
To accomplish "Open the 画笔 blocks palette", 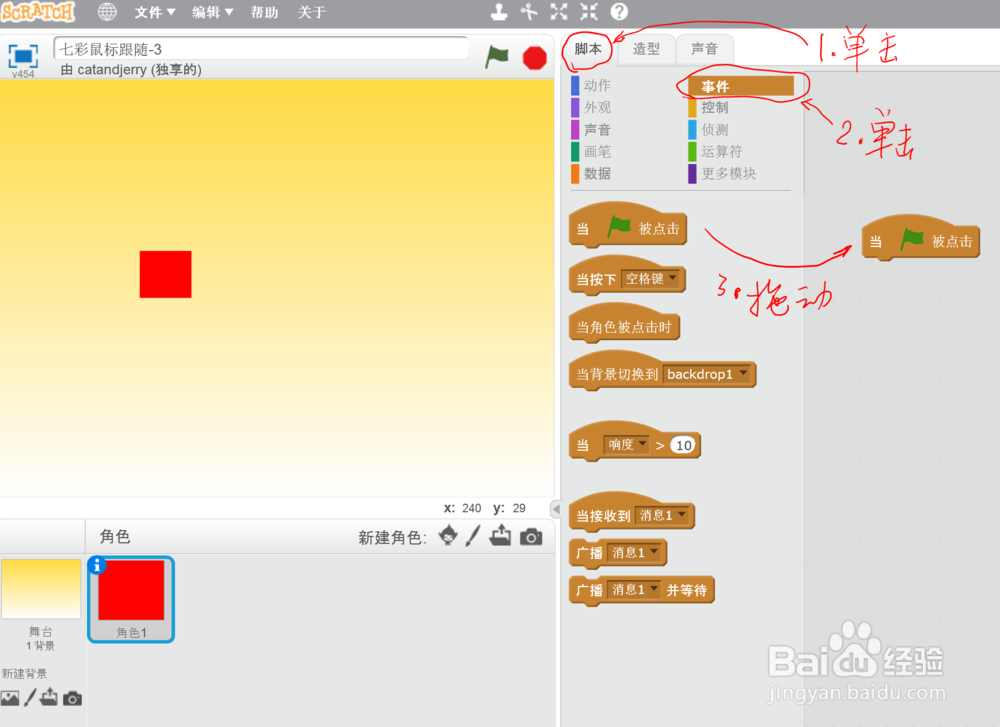I will [x=597, y=151].
